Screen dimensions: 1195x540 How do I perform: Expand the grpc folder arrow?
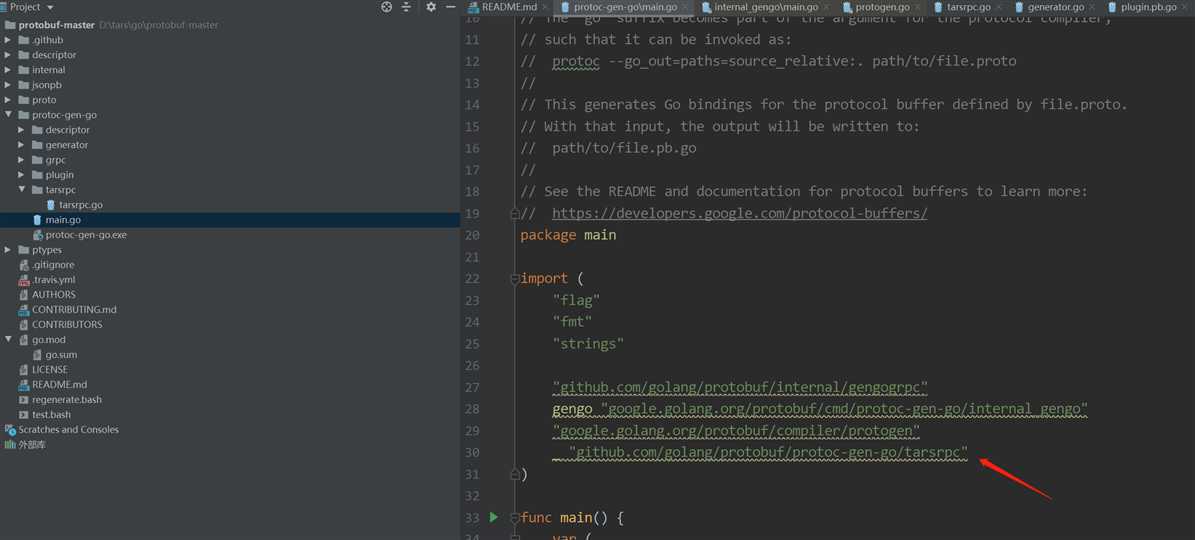coord(22,160)
